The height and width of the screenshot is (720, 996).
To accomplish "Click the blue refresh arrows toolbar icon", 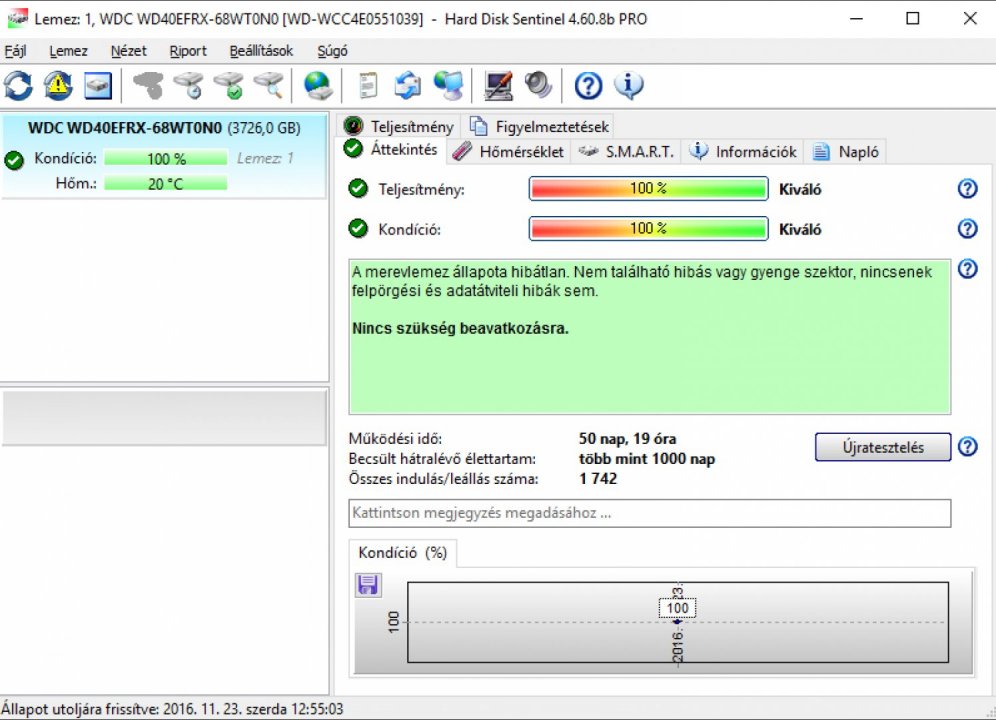I will 18,85.
